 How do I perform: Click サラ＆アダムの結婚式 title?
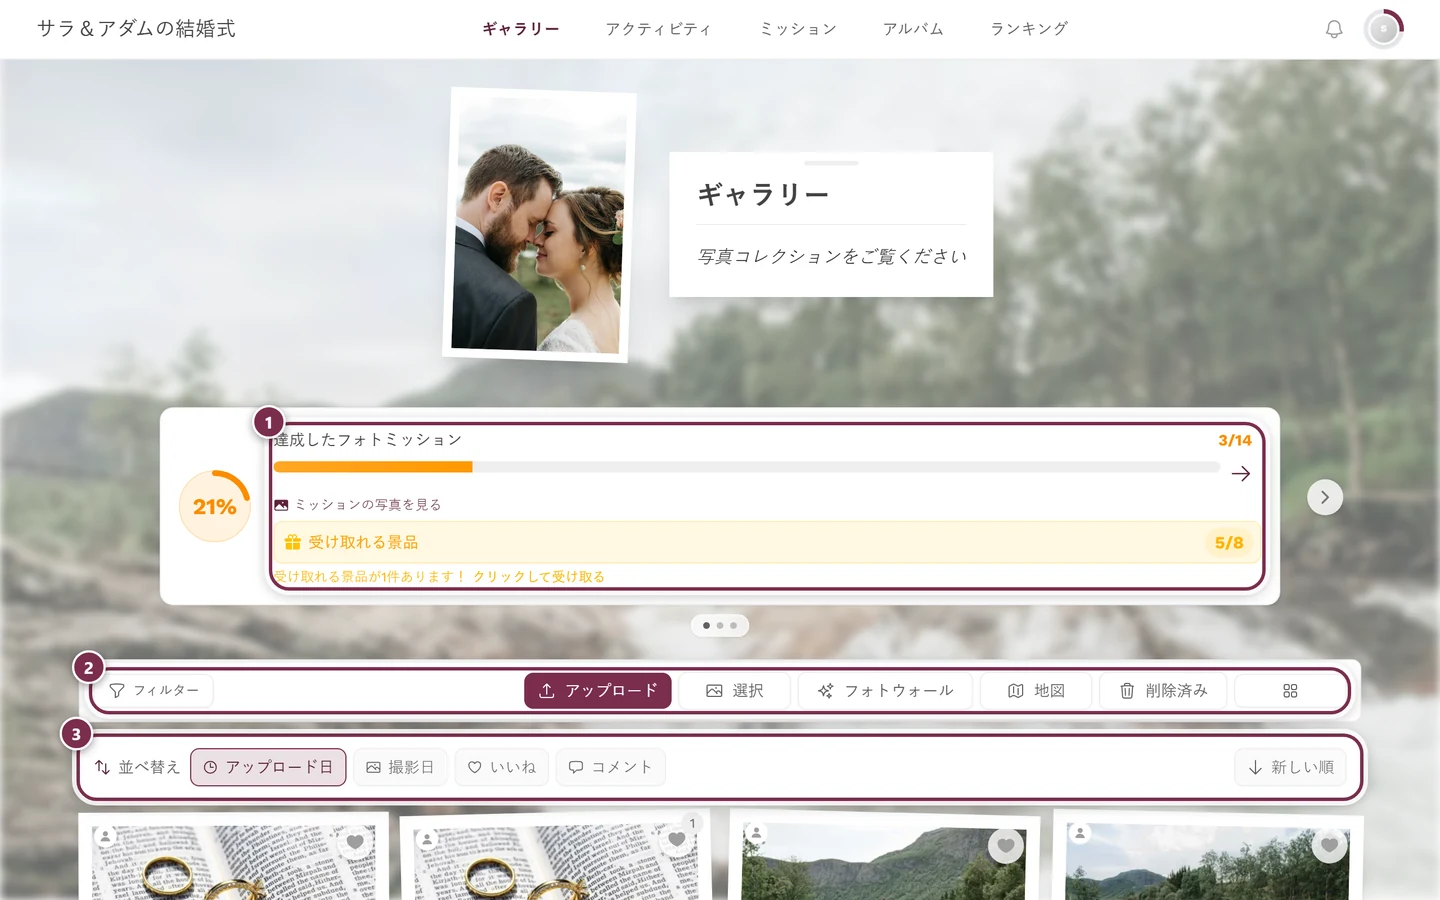coord(136,29)
